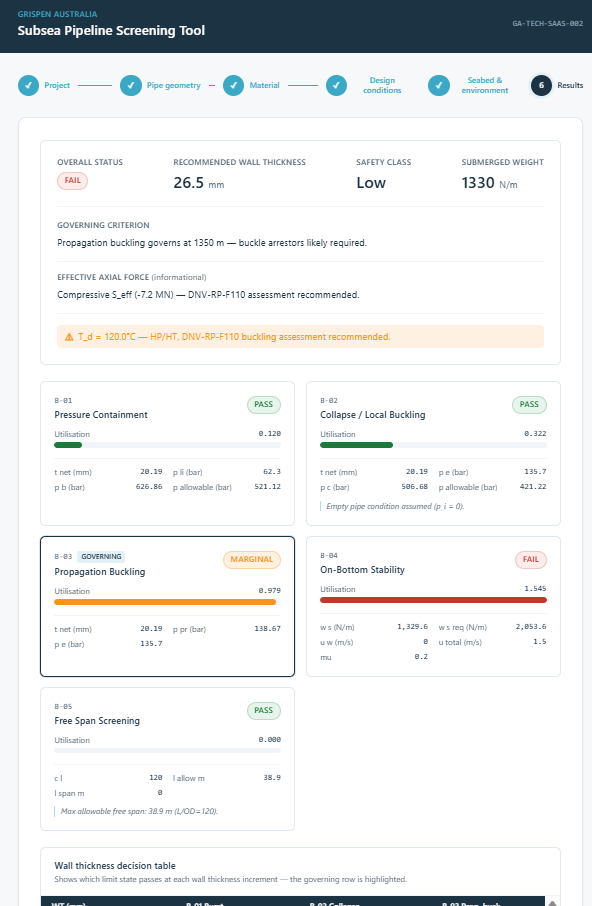Click the On-Bottom Stability red utilisation bar
This screenshot has width=592, height=906.
(433, 600)
